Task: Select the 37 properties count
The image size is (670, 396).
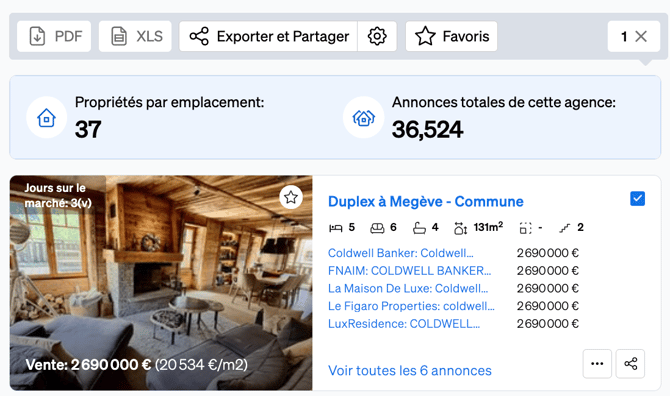Action: (88, 129)
